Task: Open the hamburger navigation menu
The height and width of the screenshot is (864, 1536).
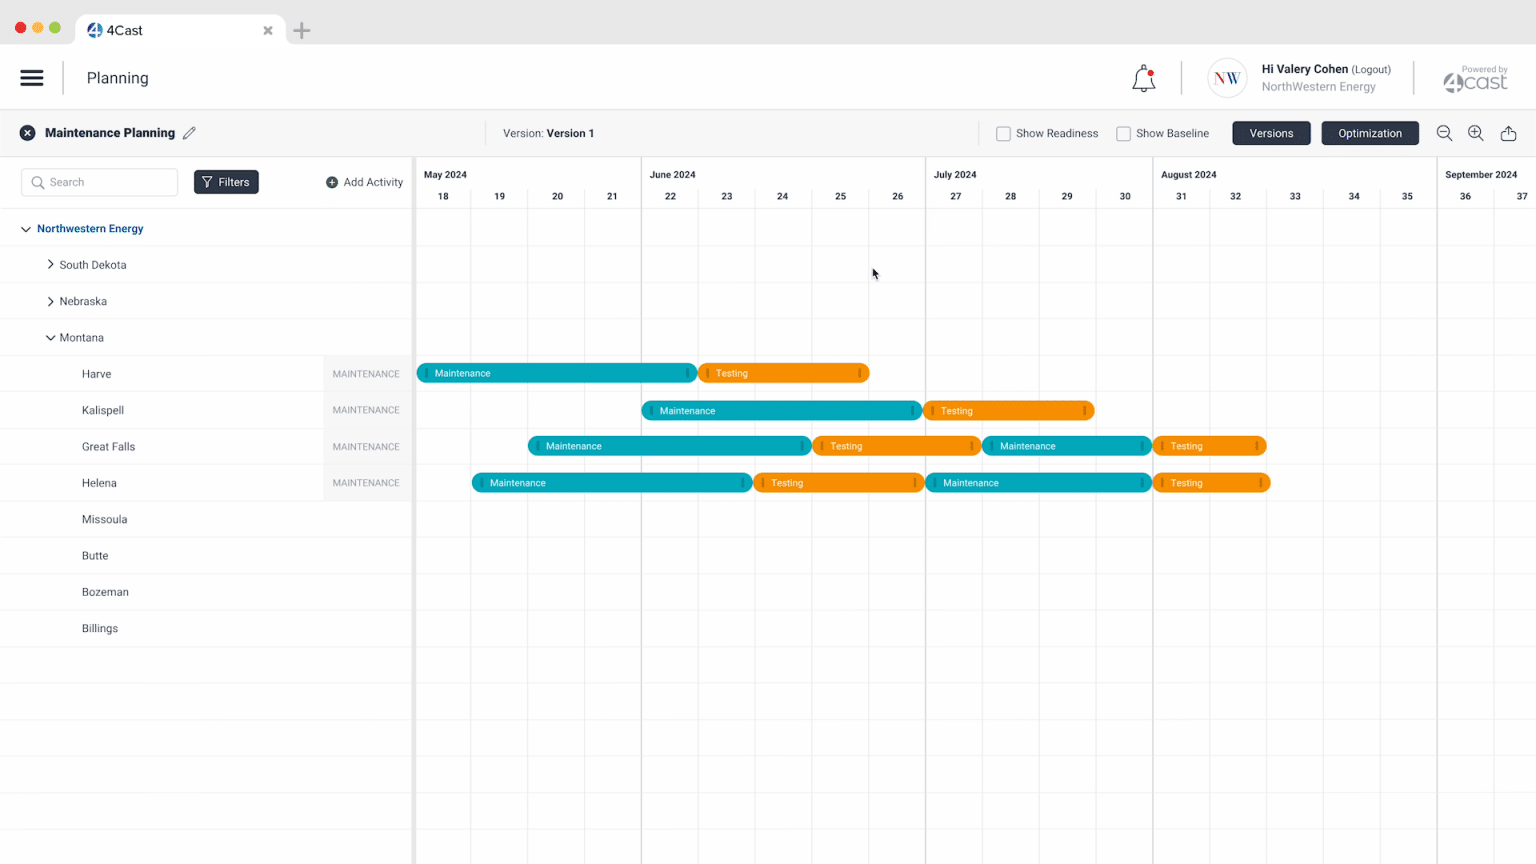Action: [x=32, y=78]
